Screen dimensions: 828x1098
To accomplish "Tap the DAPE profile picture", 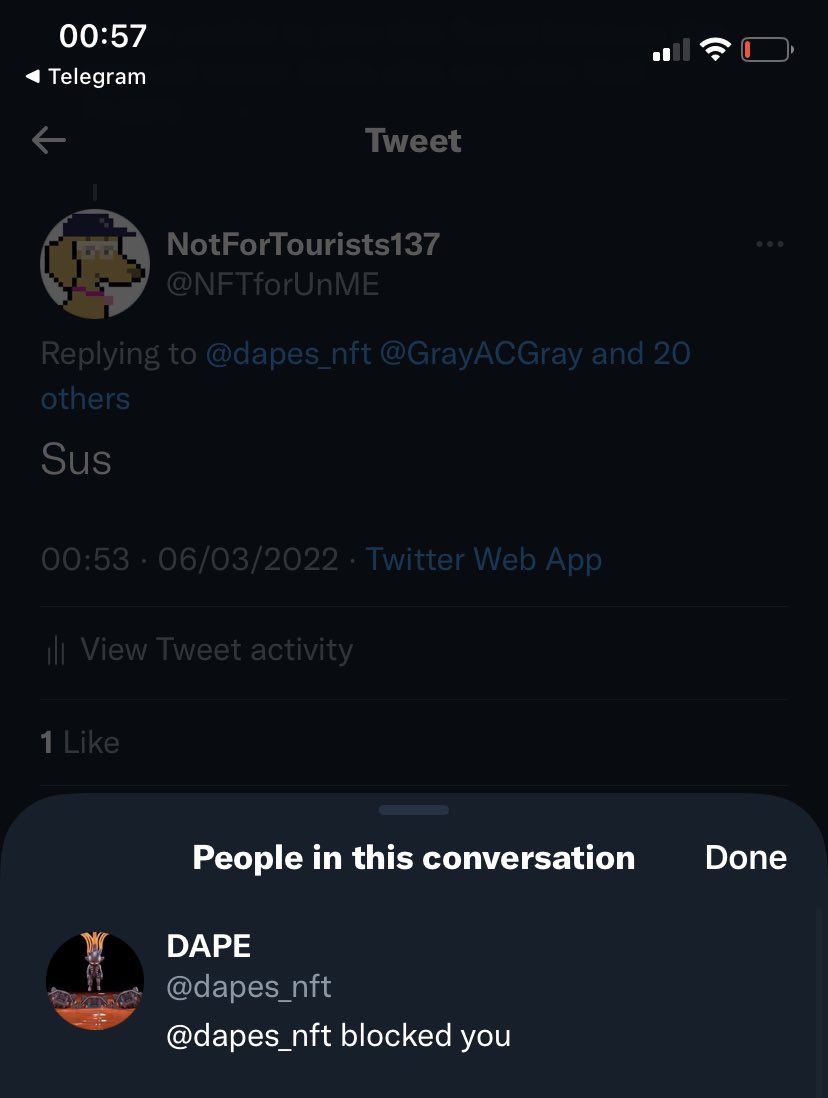I will click(x=95, y=981).
